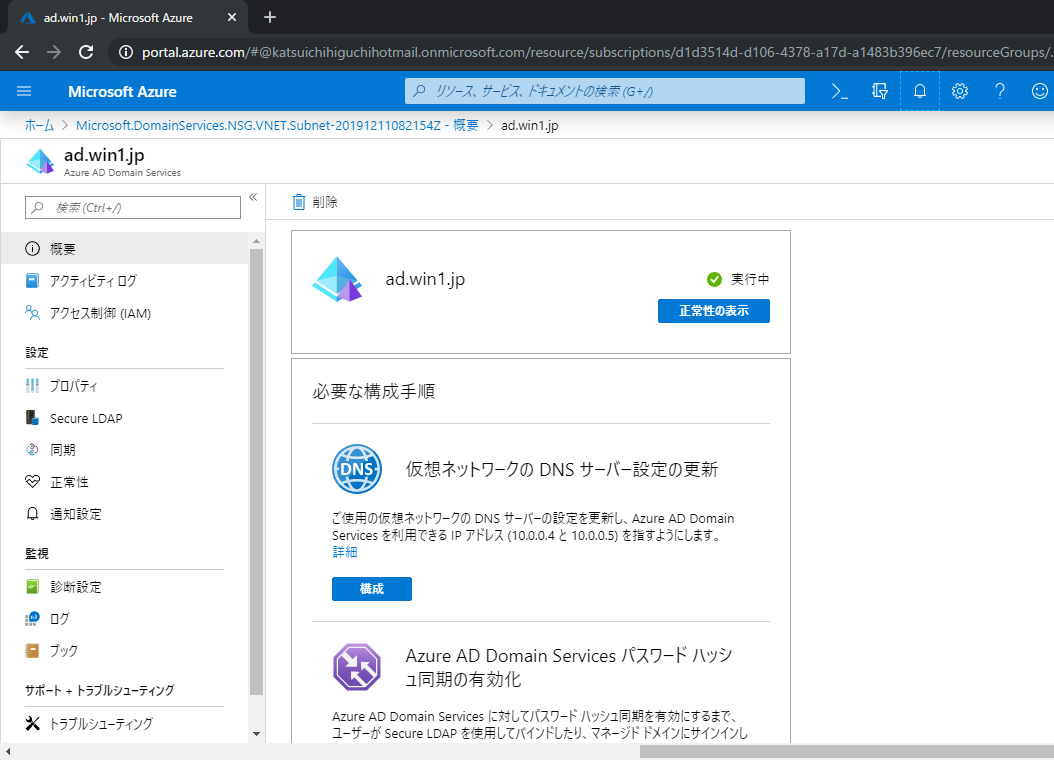The width and height of the screenshot is (1054, 760).
Task: Click the password hash sync purple icon
Action: pyautogui.click(x=357, y=667)
